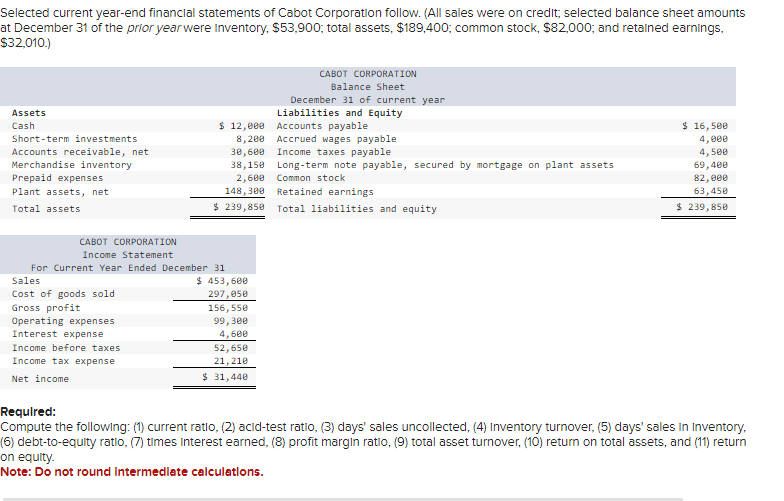Select the Plant assets value 148,300
This screenshot has height=501, width=784.
[x=244, y=191]
